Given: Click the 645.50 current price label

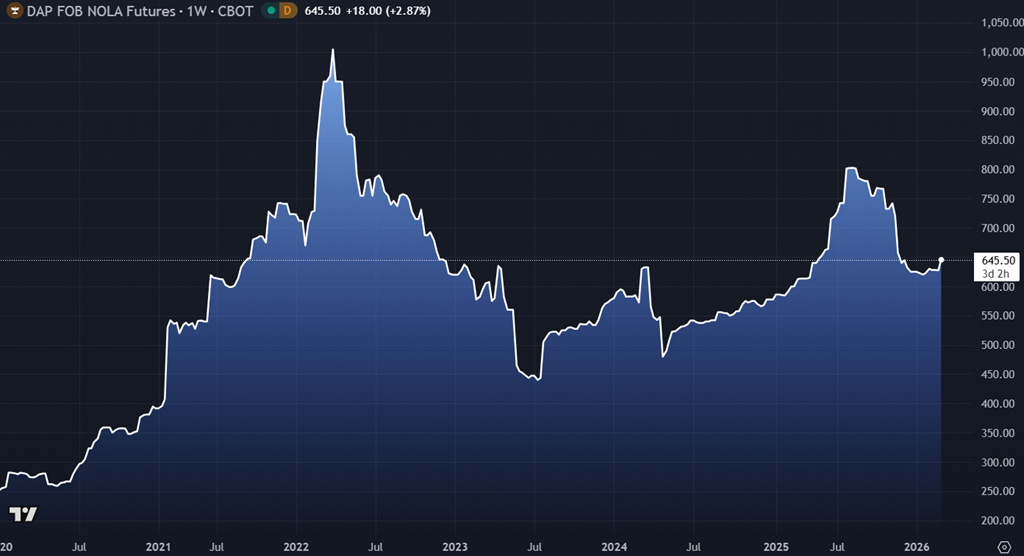Looking at the screenshot, I should 998,260.
